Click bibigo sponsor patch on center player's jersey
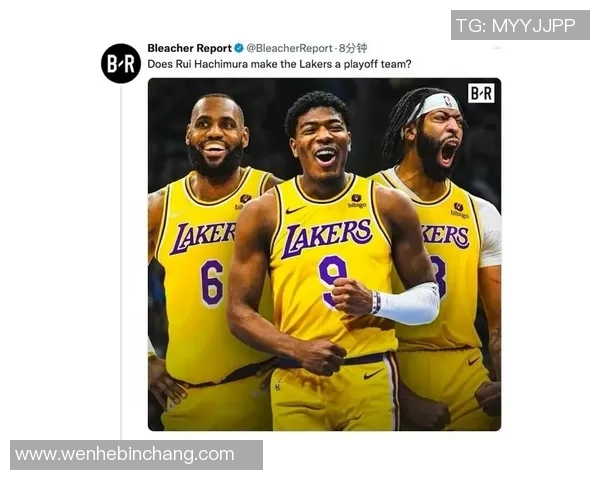The width and height of the screenshot is (600, 480). pos(355,202)
